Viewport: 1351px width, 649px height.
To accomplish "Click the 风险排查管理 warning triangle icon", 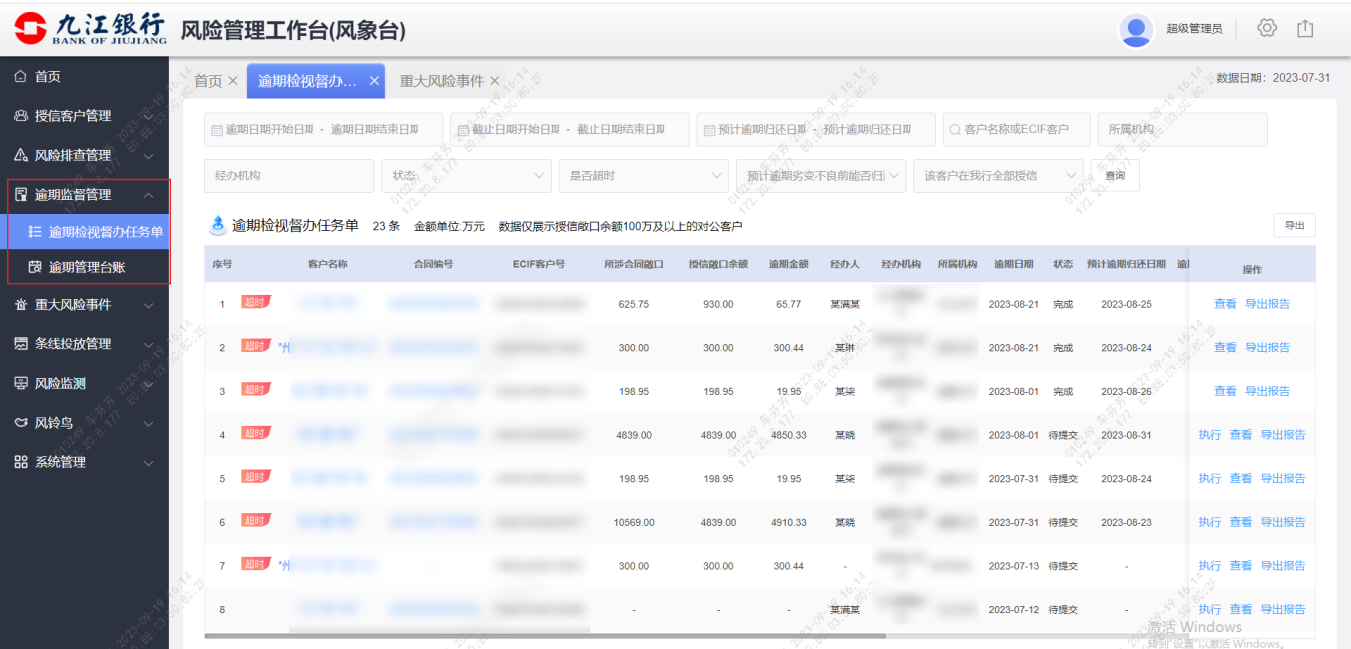I will tap(21, 155).
